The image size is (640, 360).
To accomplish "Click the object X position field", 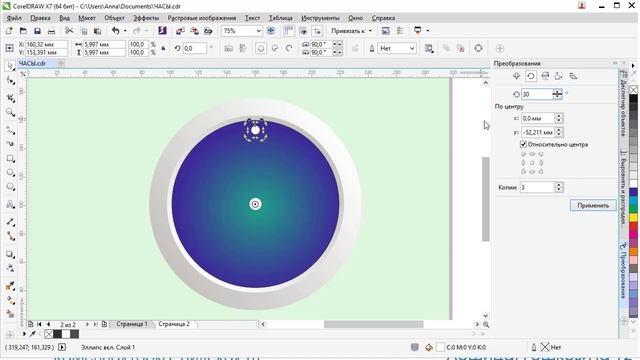I will point(46,44).
